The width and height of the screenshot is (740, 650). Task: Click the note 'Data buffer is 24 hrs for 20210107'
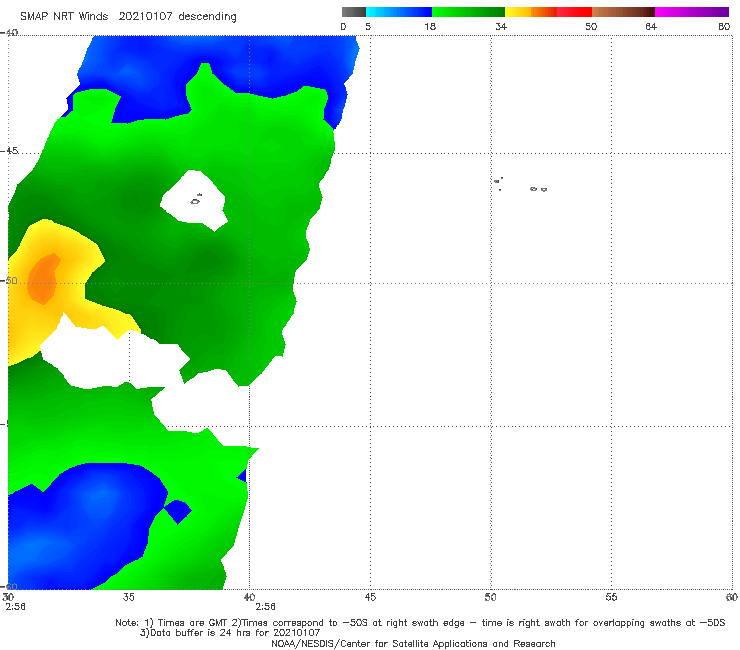click(x=230, y=633)
